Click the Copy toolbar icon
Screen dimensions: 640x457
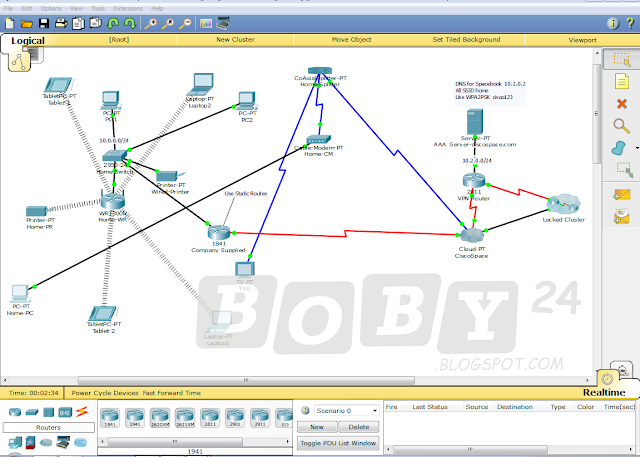(x=78, y=24)
